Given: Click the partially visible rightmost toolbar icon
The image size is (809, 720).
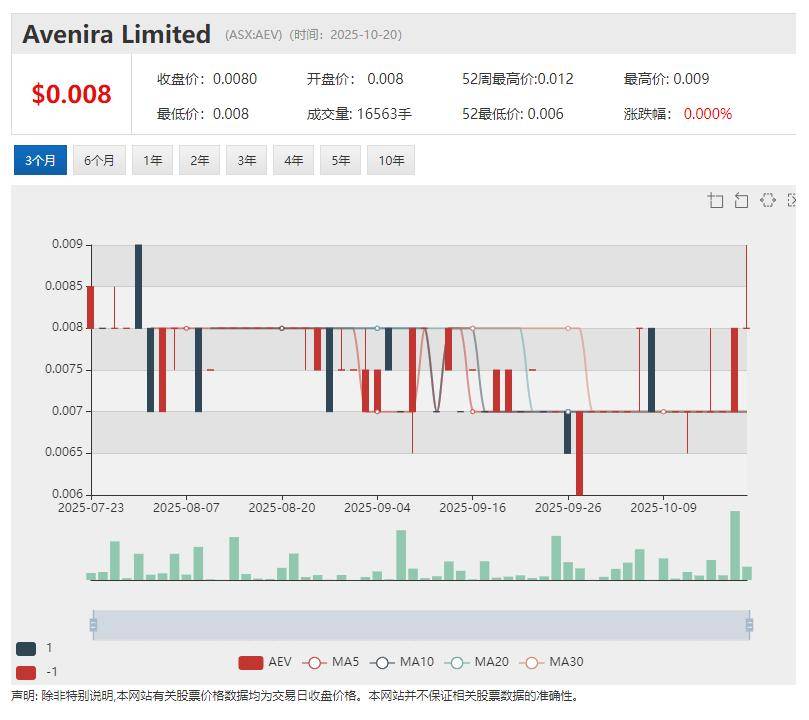Looking at the screenshot, I should coord(792,201).
